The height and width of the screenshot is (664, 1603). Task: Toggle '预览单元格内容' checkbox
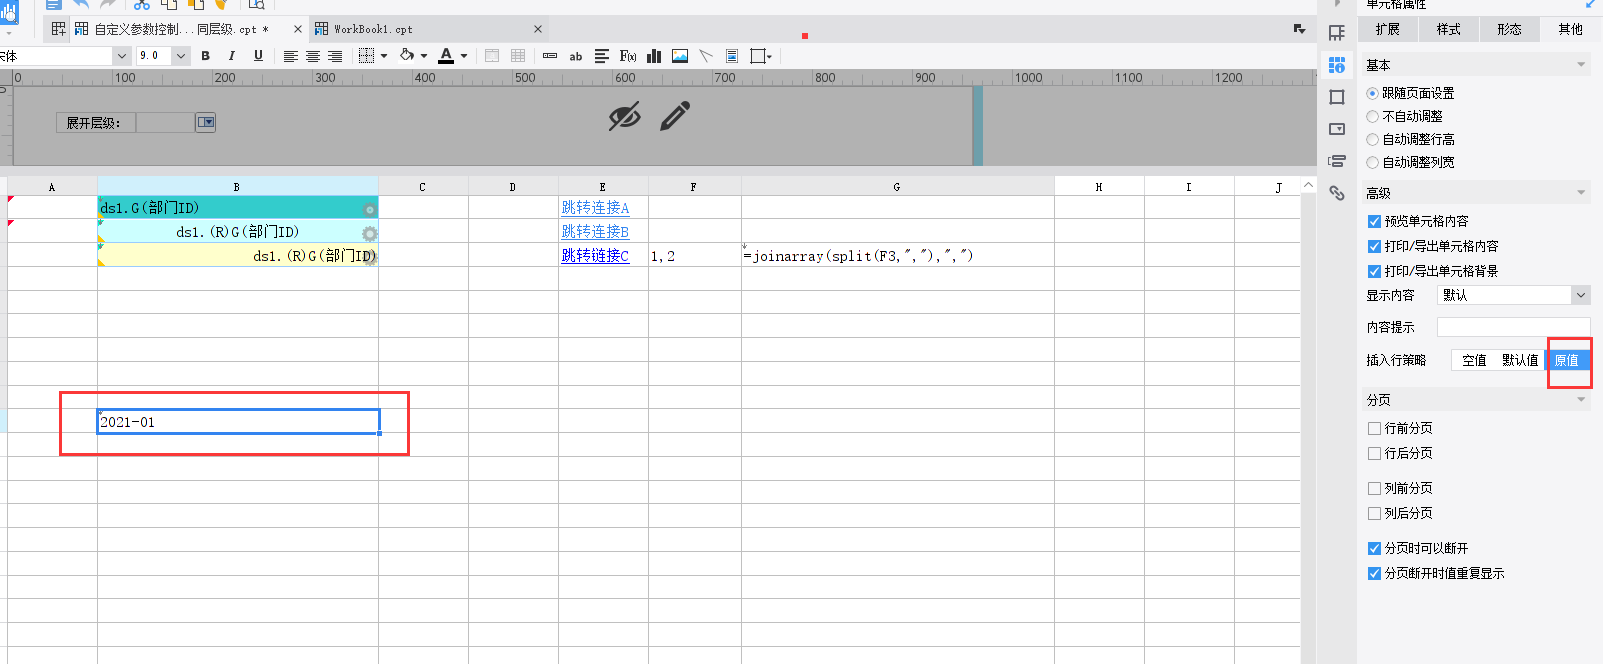pos(1374,221)
